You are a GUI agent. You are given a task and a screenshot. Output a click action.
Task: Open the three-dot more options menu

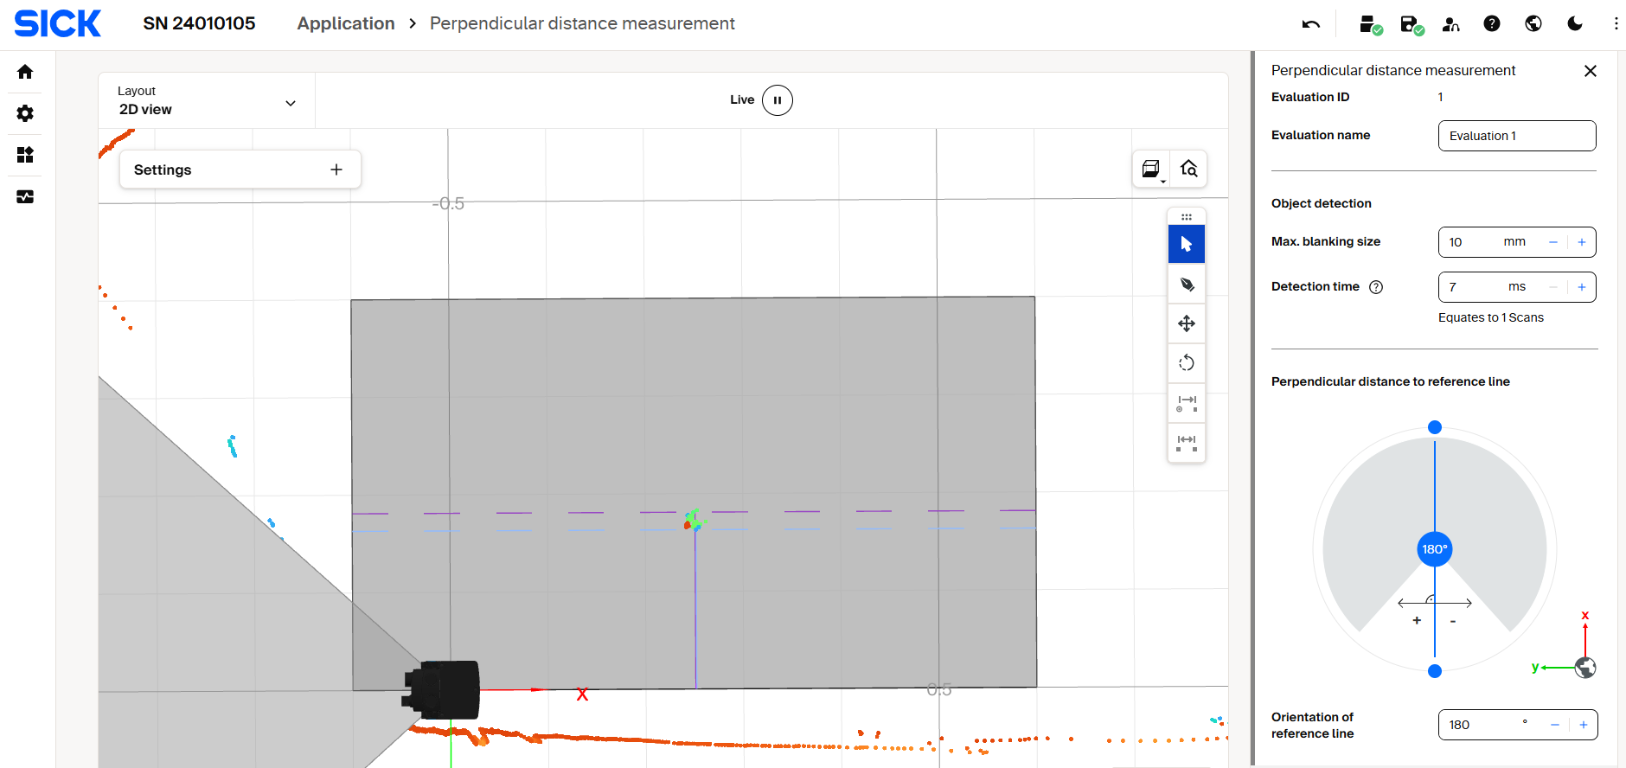[1616, 24]
